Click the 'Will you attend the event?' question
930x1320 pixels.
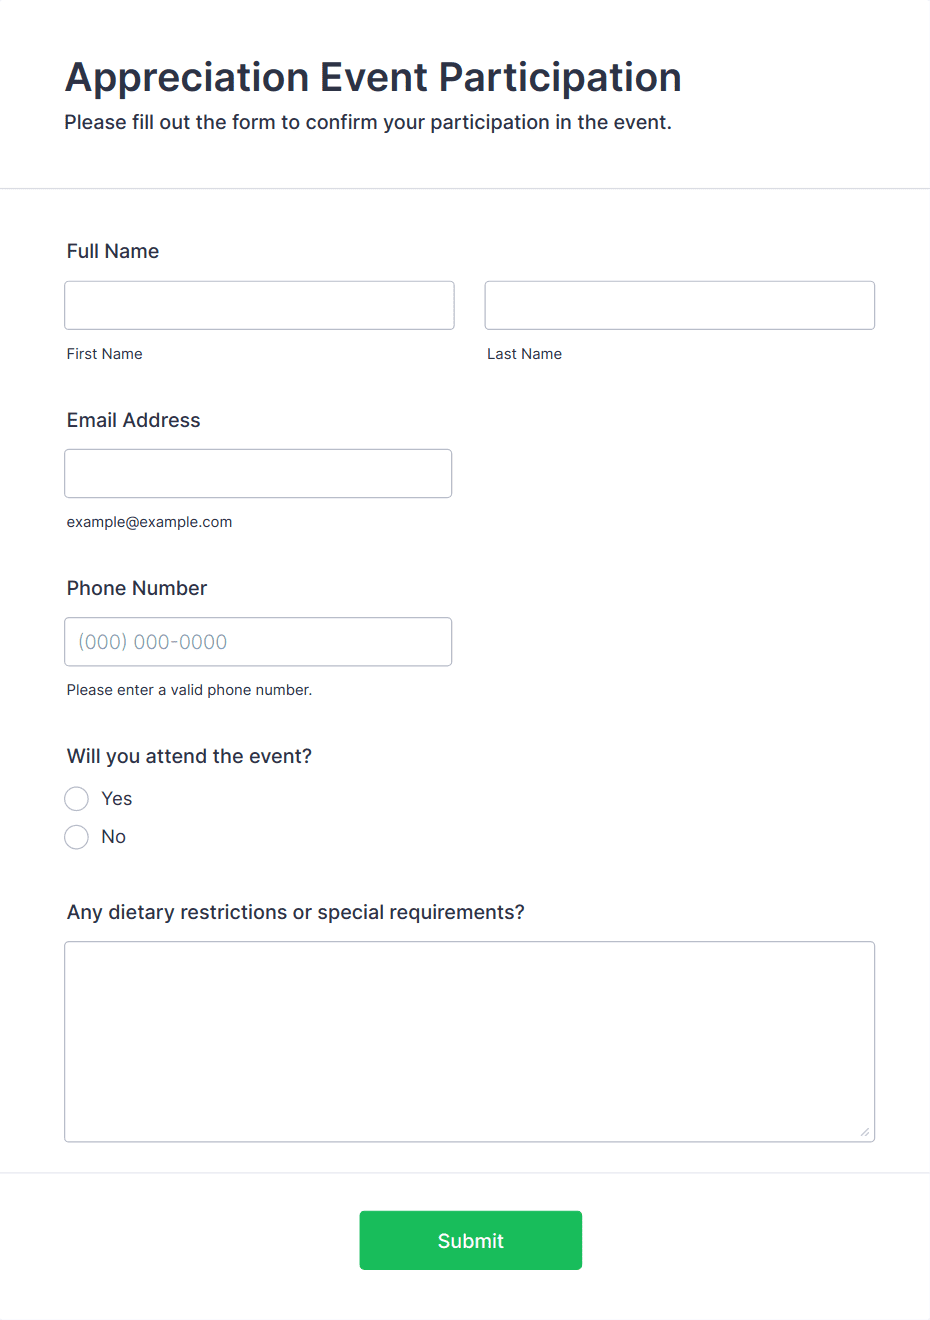189,756
